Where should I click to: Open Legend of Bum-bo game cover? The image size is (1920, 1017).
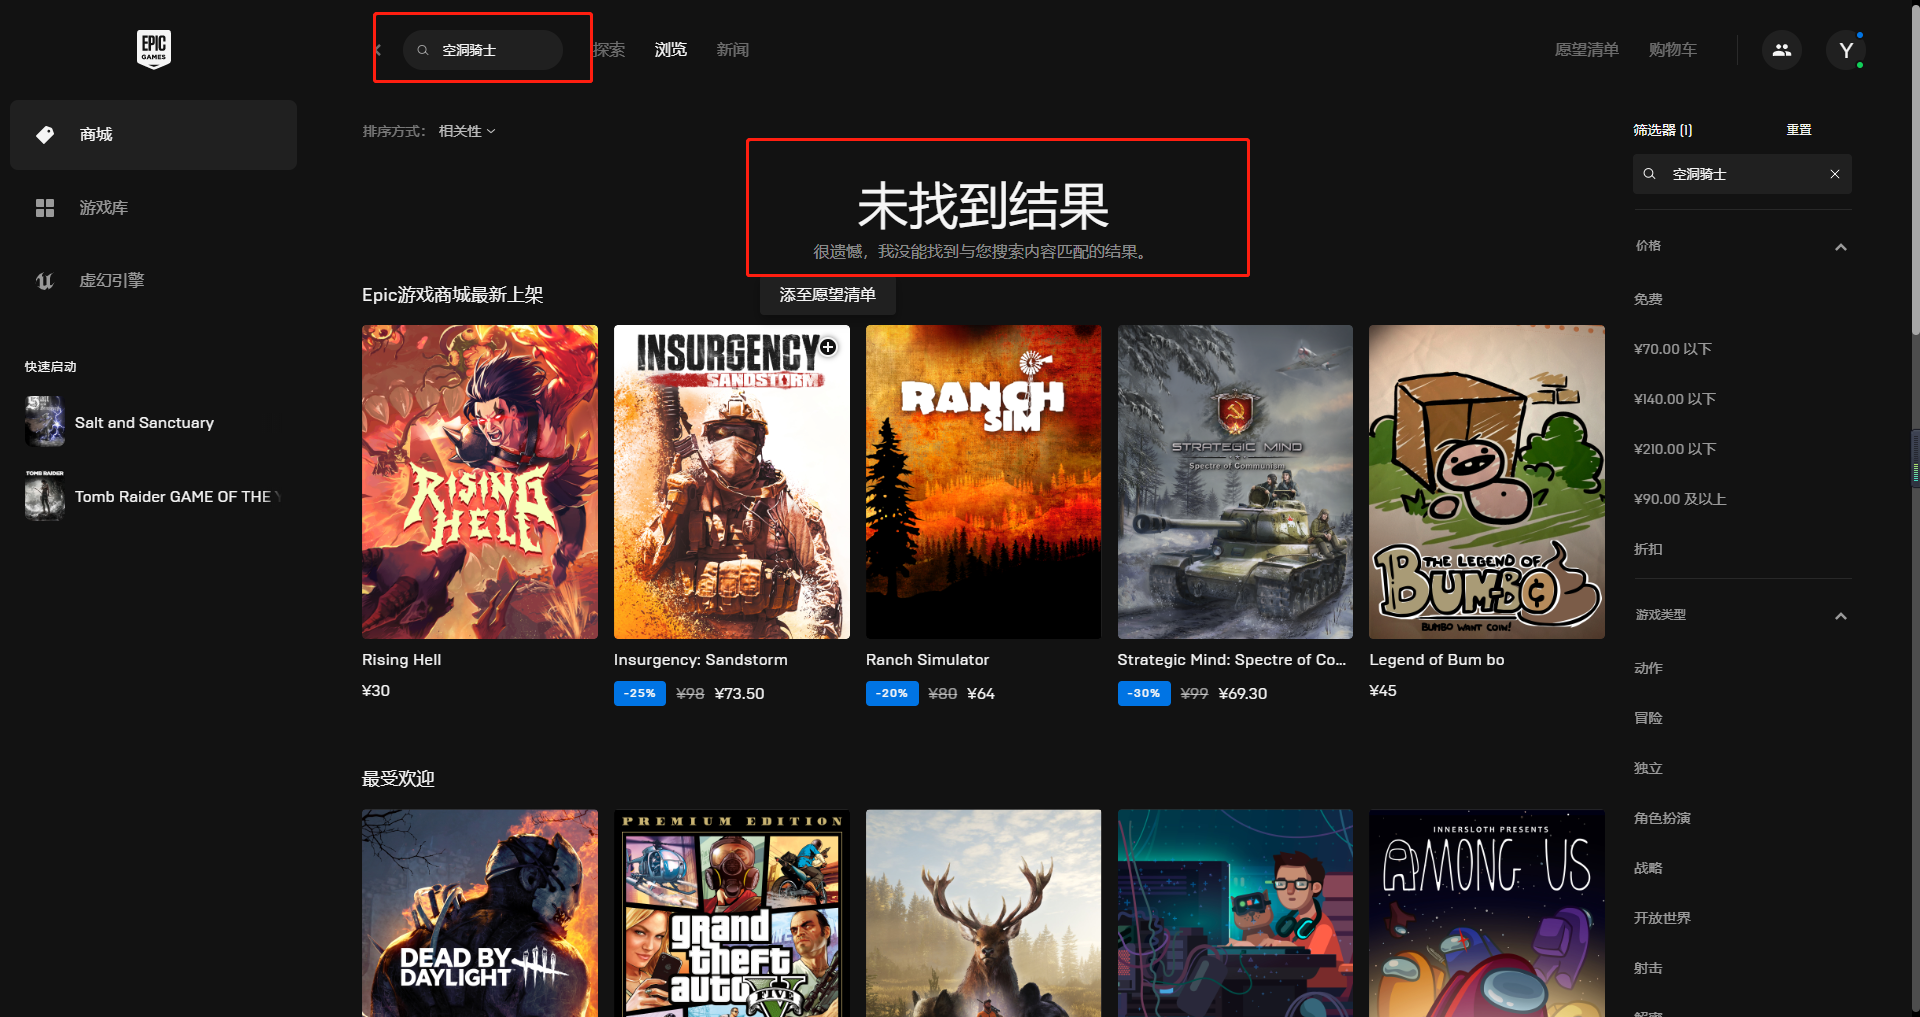[x=1487, y=482]
